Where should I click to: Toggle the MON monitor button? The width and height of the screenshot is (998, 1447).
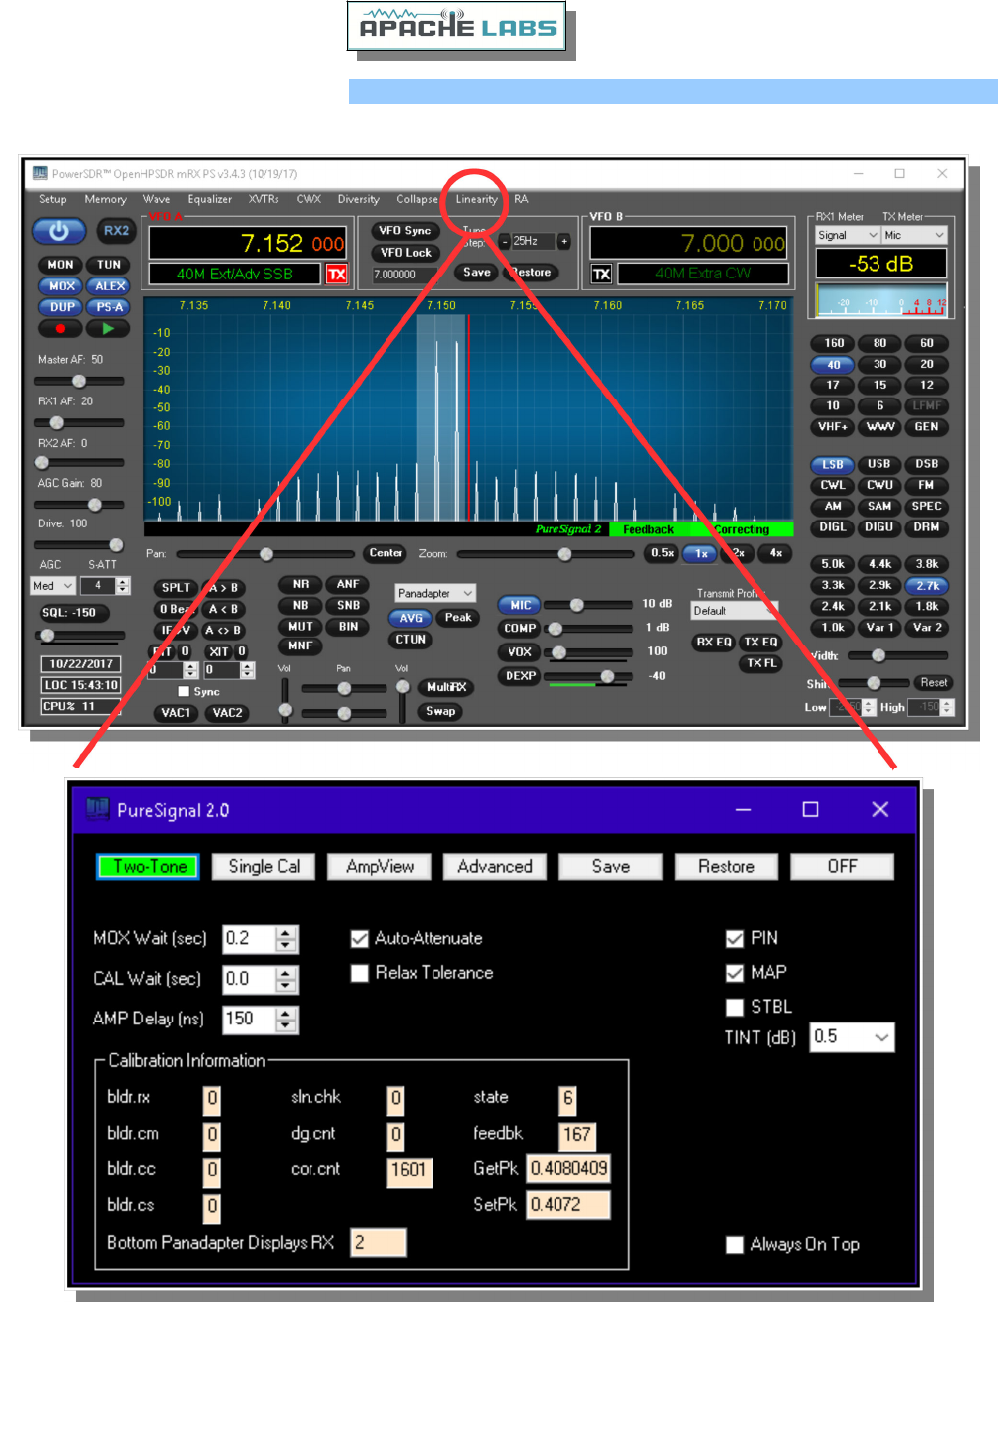[x=61, y=265]
